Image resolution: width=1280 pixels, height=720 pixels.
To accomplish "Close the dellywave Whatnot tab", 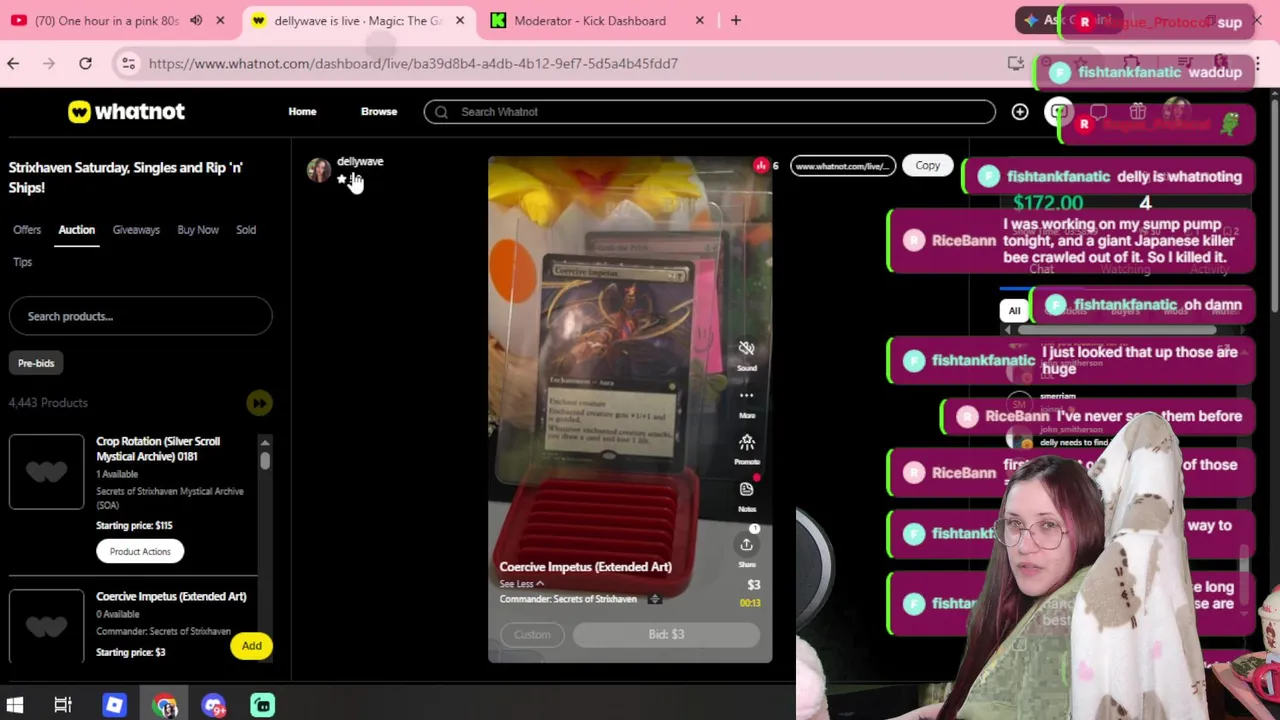I will 460,20.
